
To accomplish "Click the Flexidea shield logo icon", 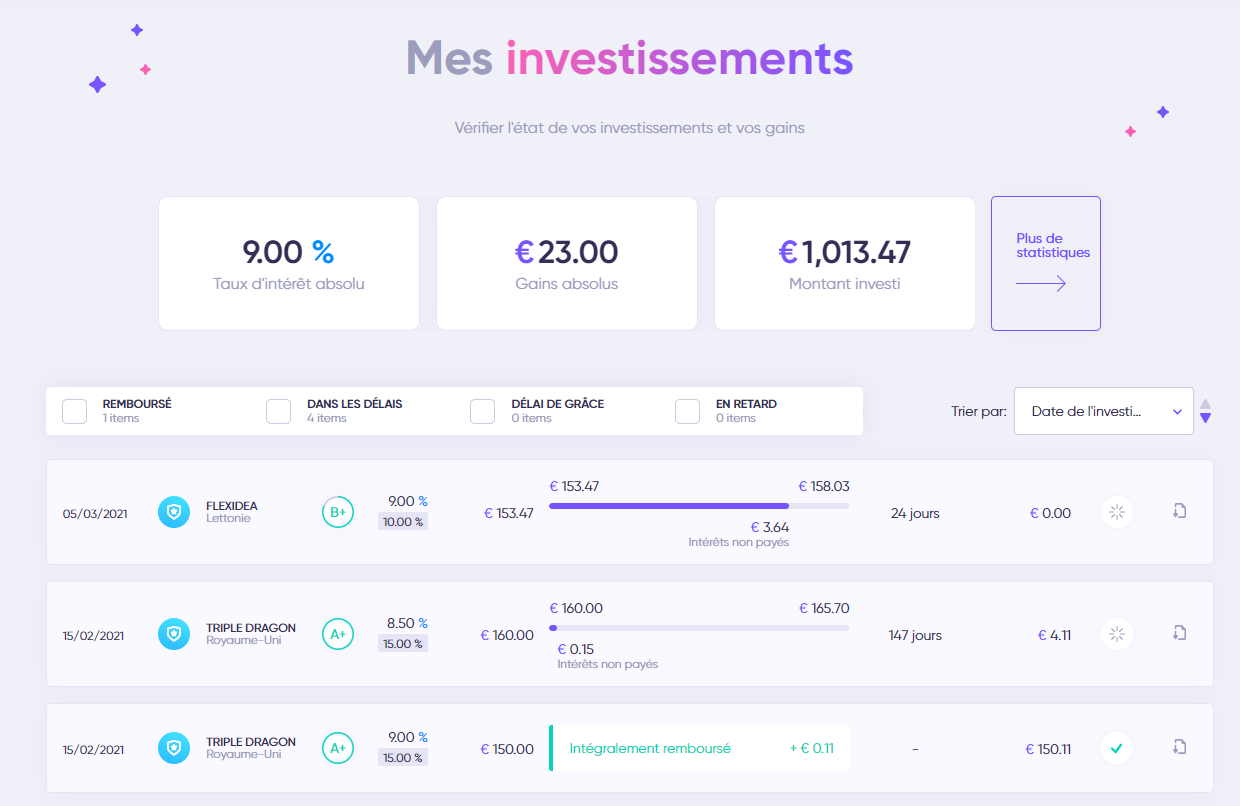I will (x=174, y=512).
